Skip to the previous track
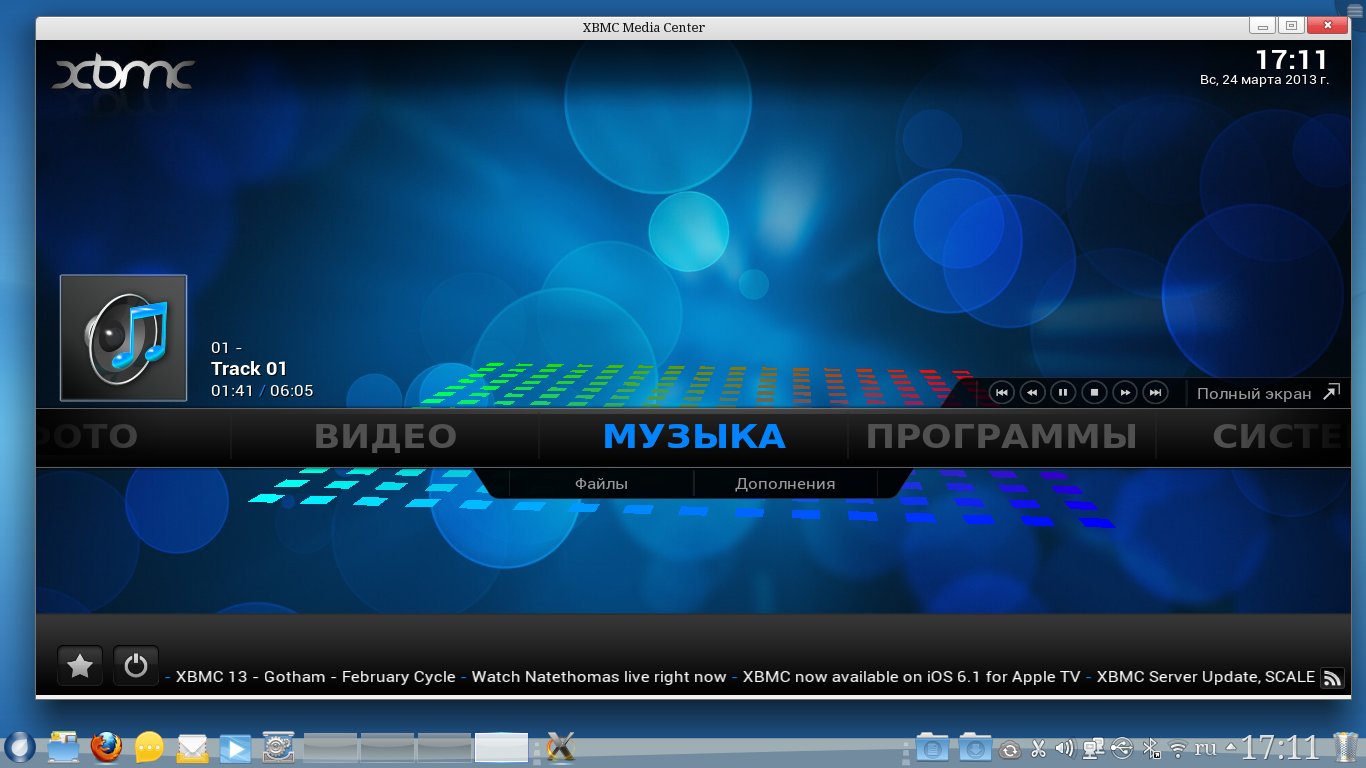This screenshot has width=1366, height=768. 1001,393
